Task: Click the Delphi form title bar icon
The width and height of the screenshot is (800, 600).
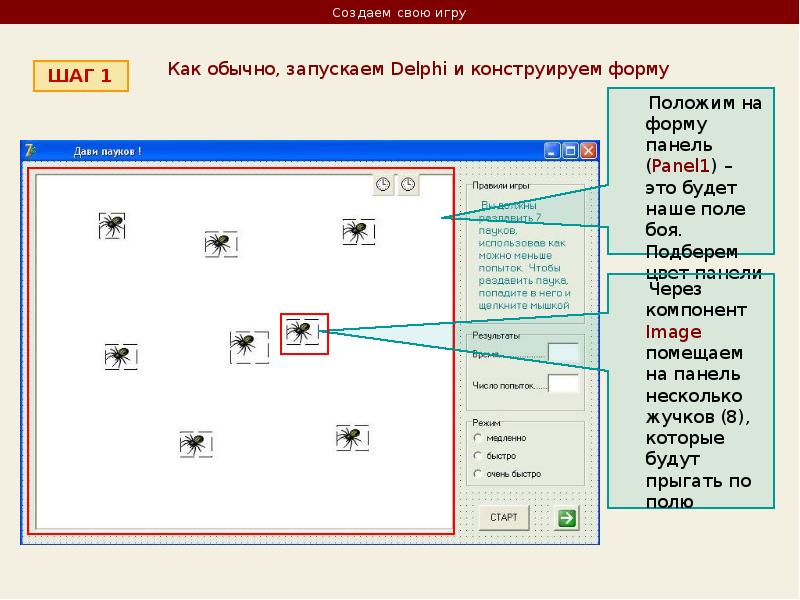Action: tap(31, 151)
